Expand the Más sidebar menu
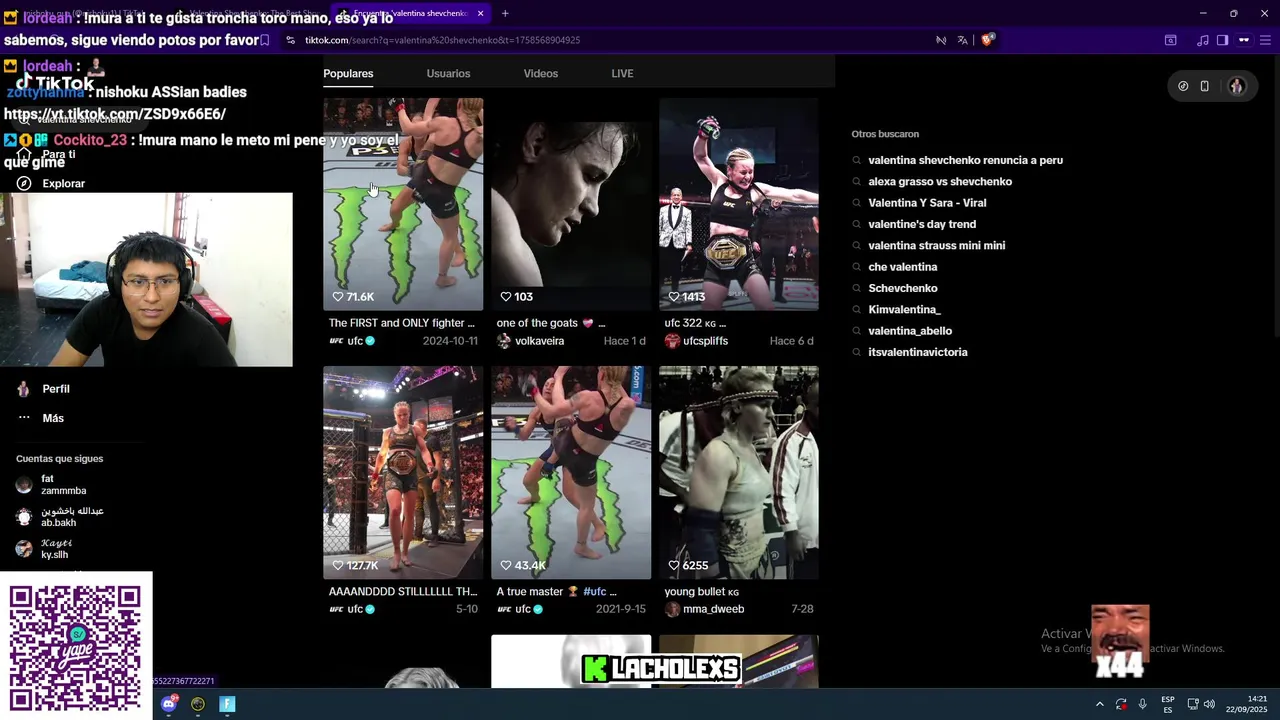1280x720 pixels. click(x=41, y=418)
